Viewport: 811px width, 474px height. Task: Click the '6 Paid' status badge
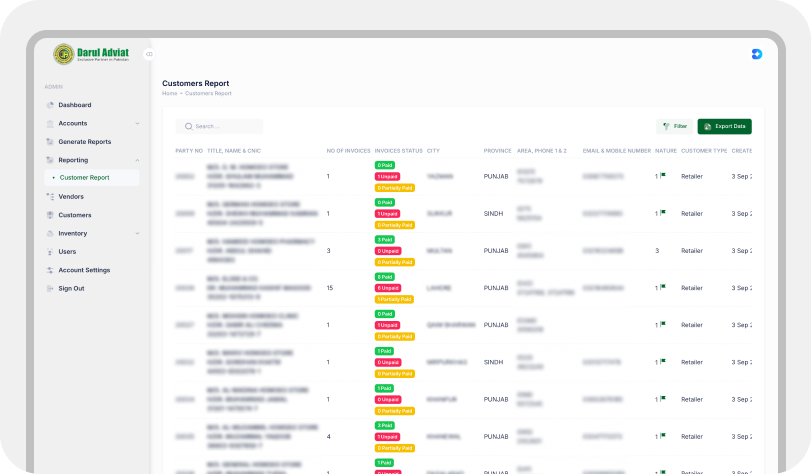click(x=385, y=277)
